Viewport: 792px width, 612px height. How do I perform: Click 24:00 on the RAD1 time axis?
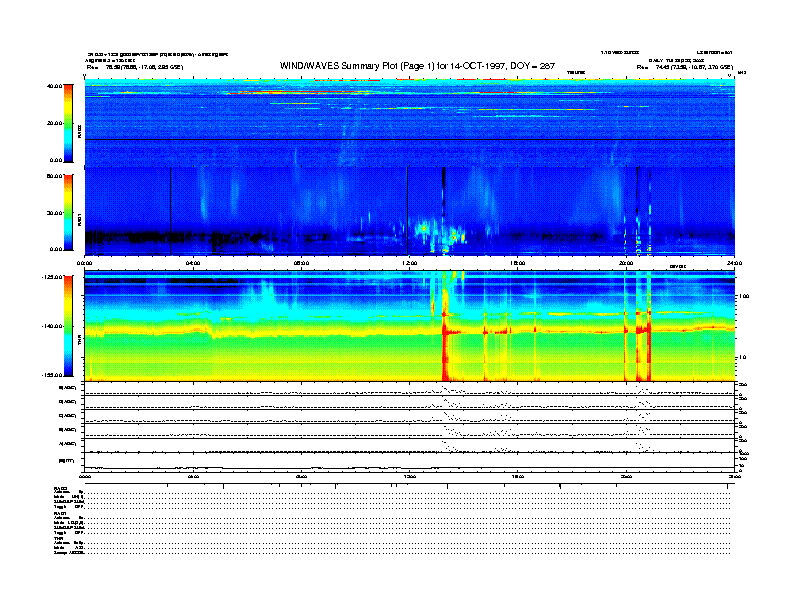click(x=734, y=263)
